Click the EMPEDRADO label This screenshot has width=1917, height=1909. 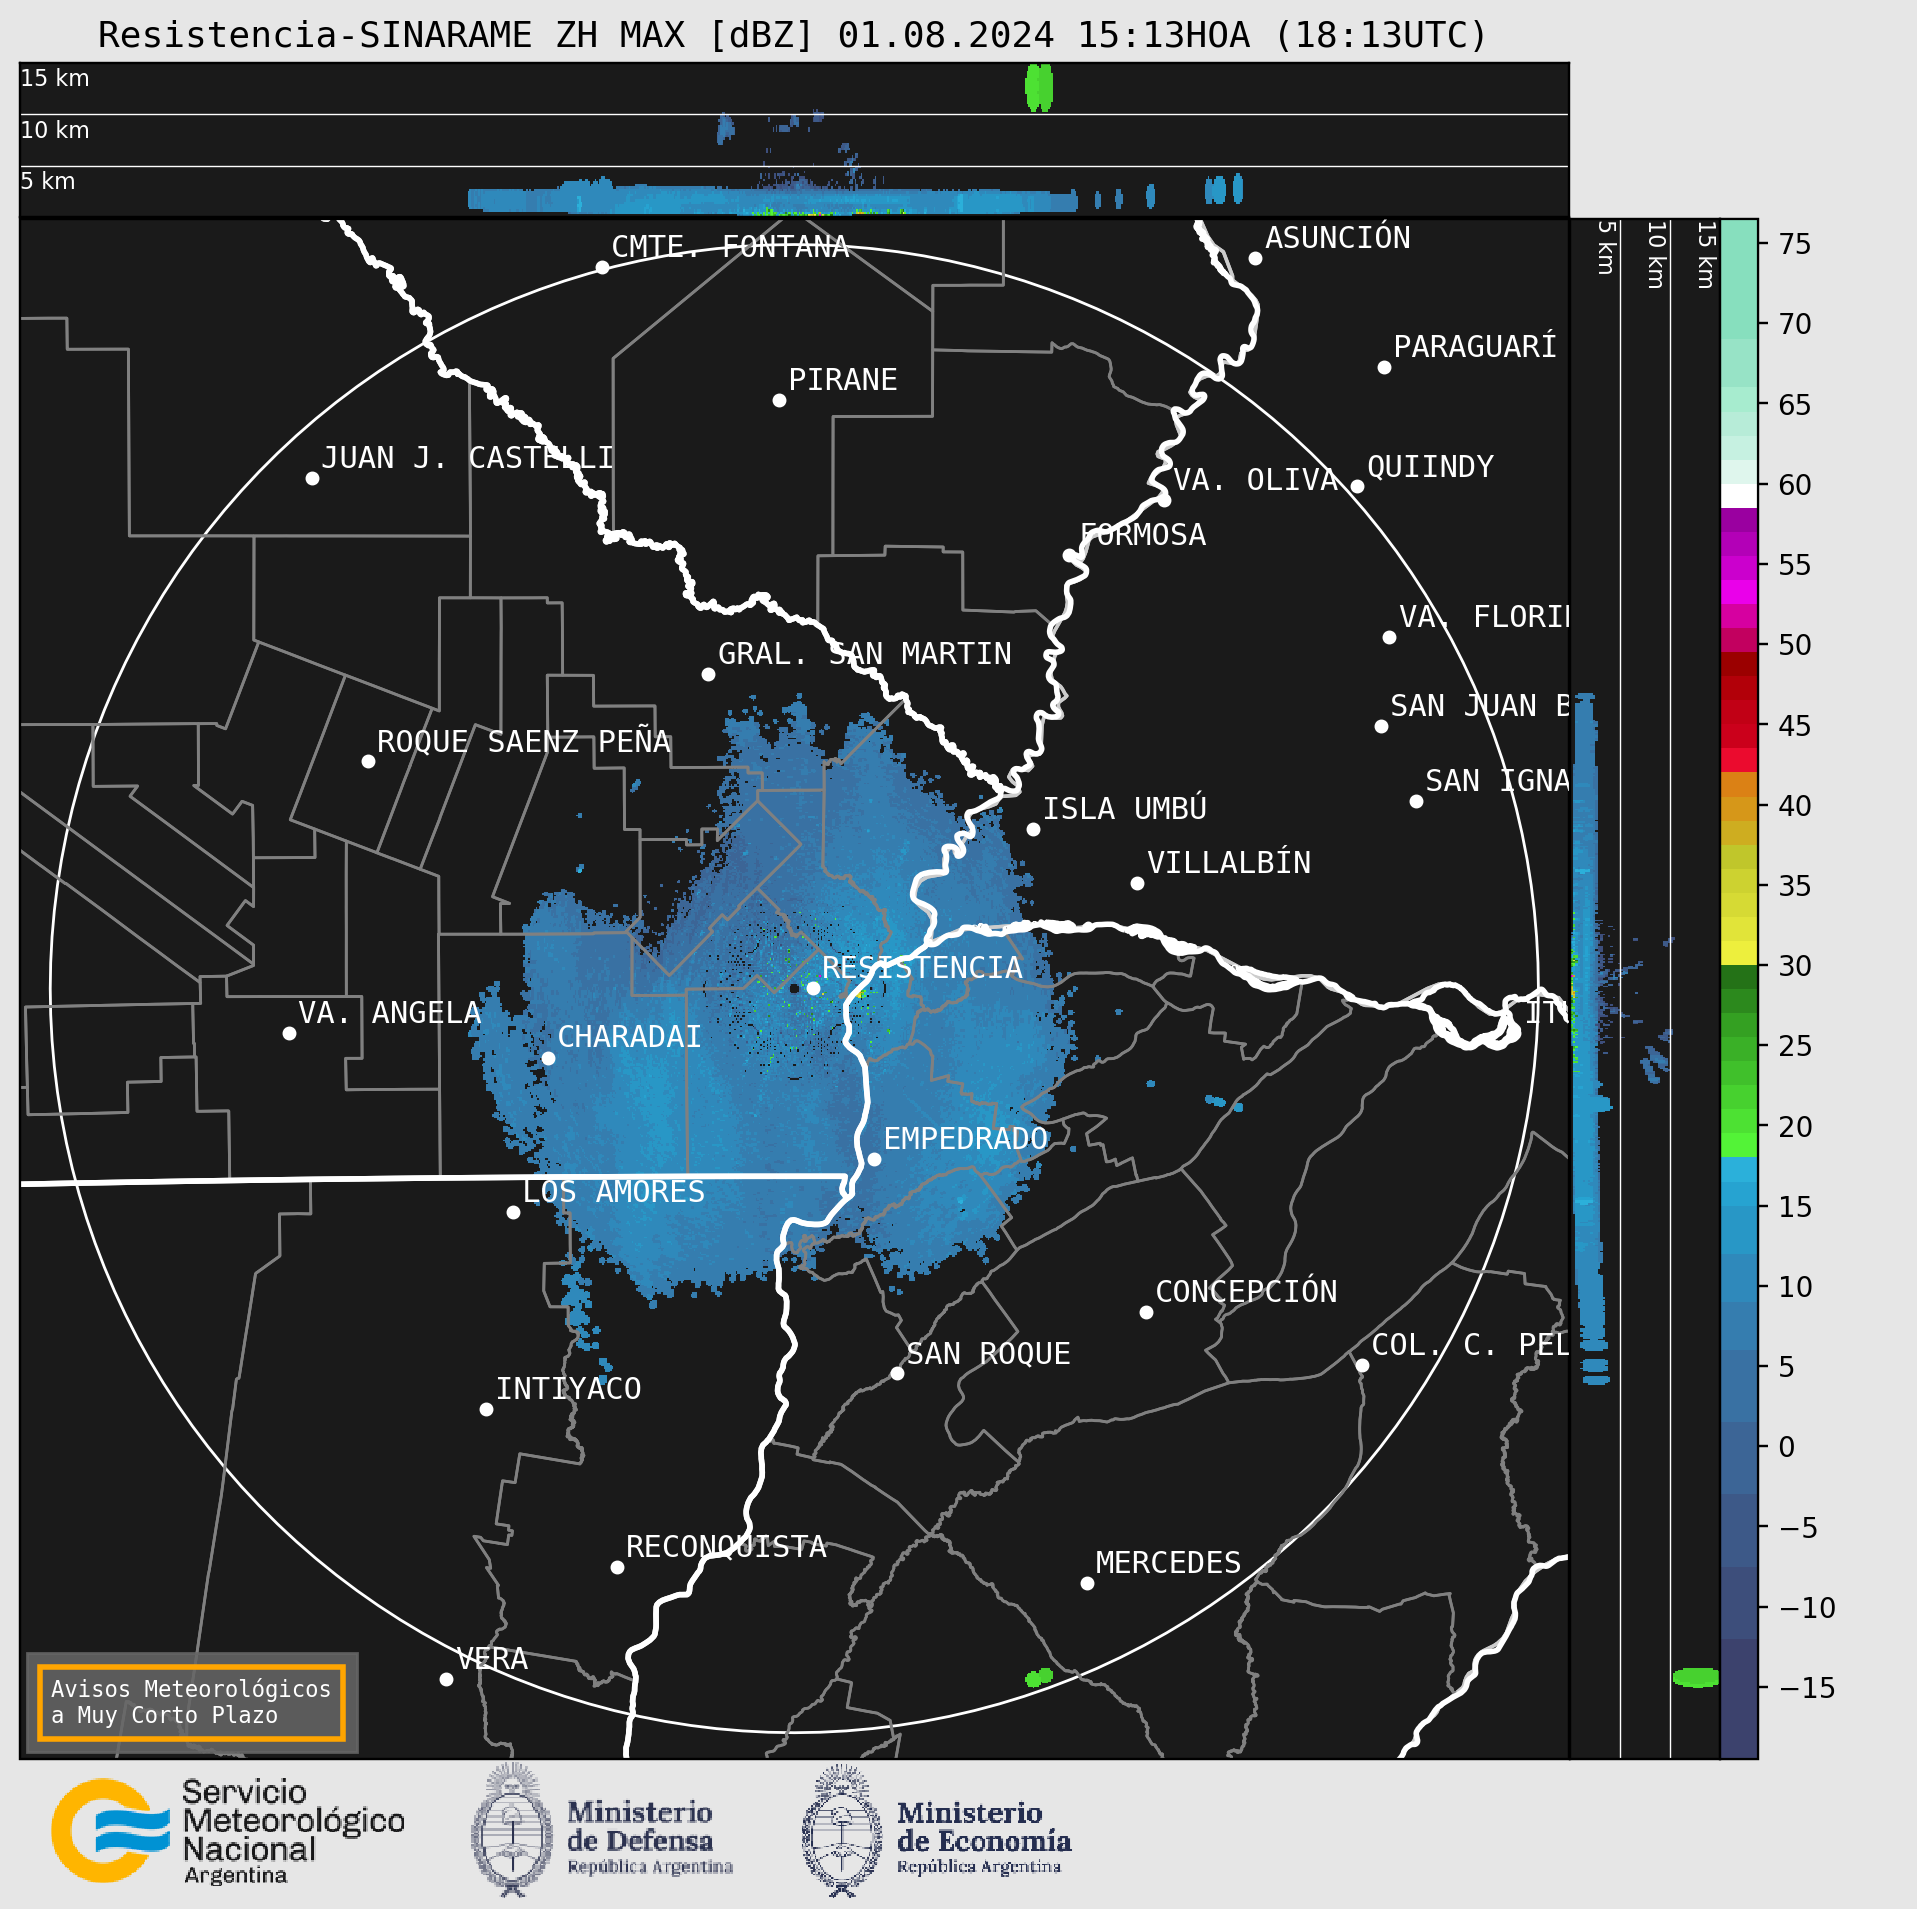pyautogui.click(x=965, y=1139)
